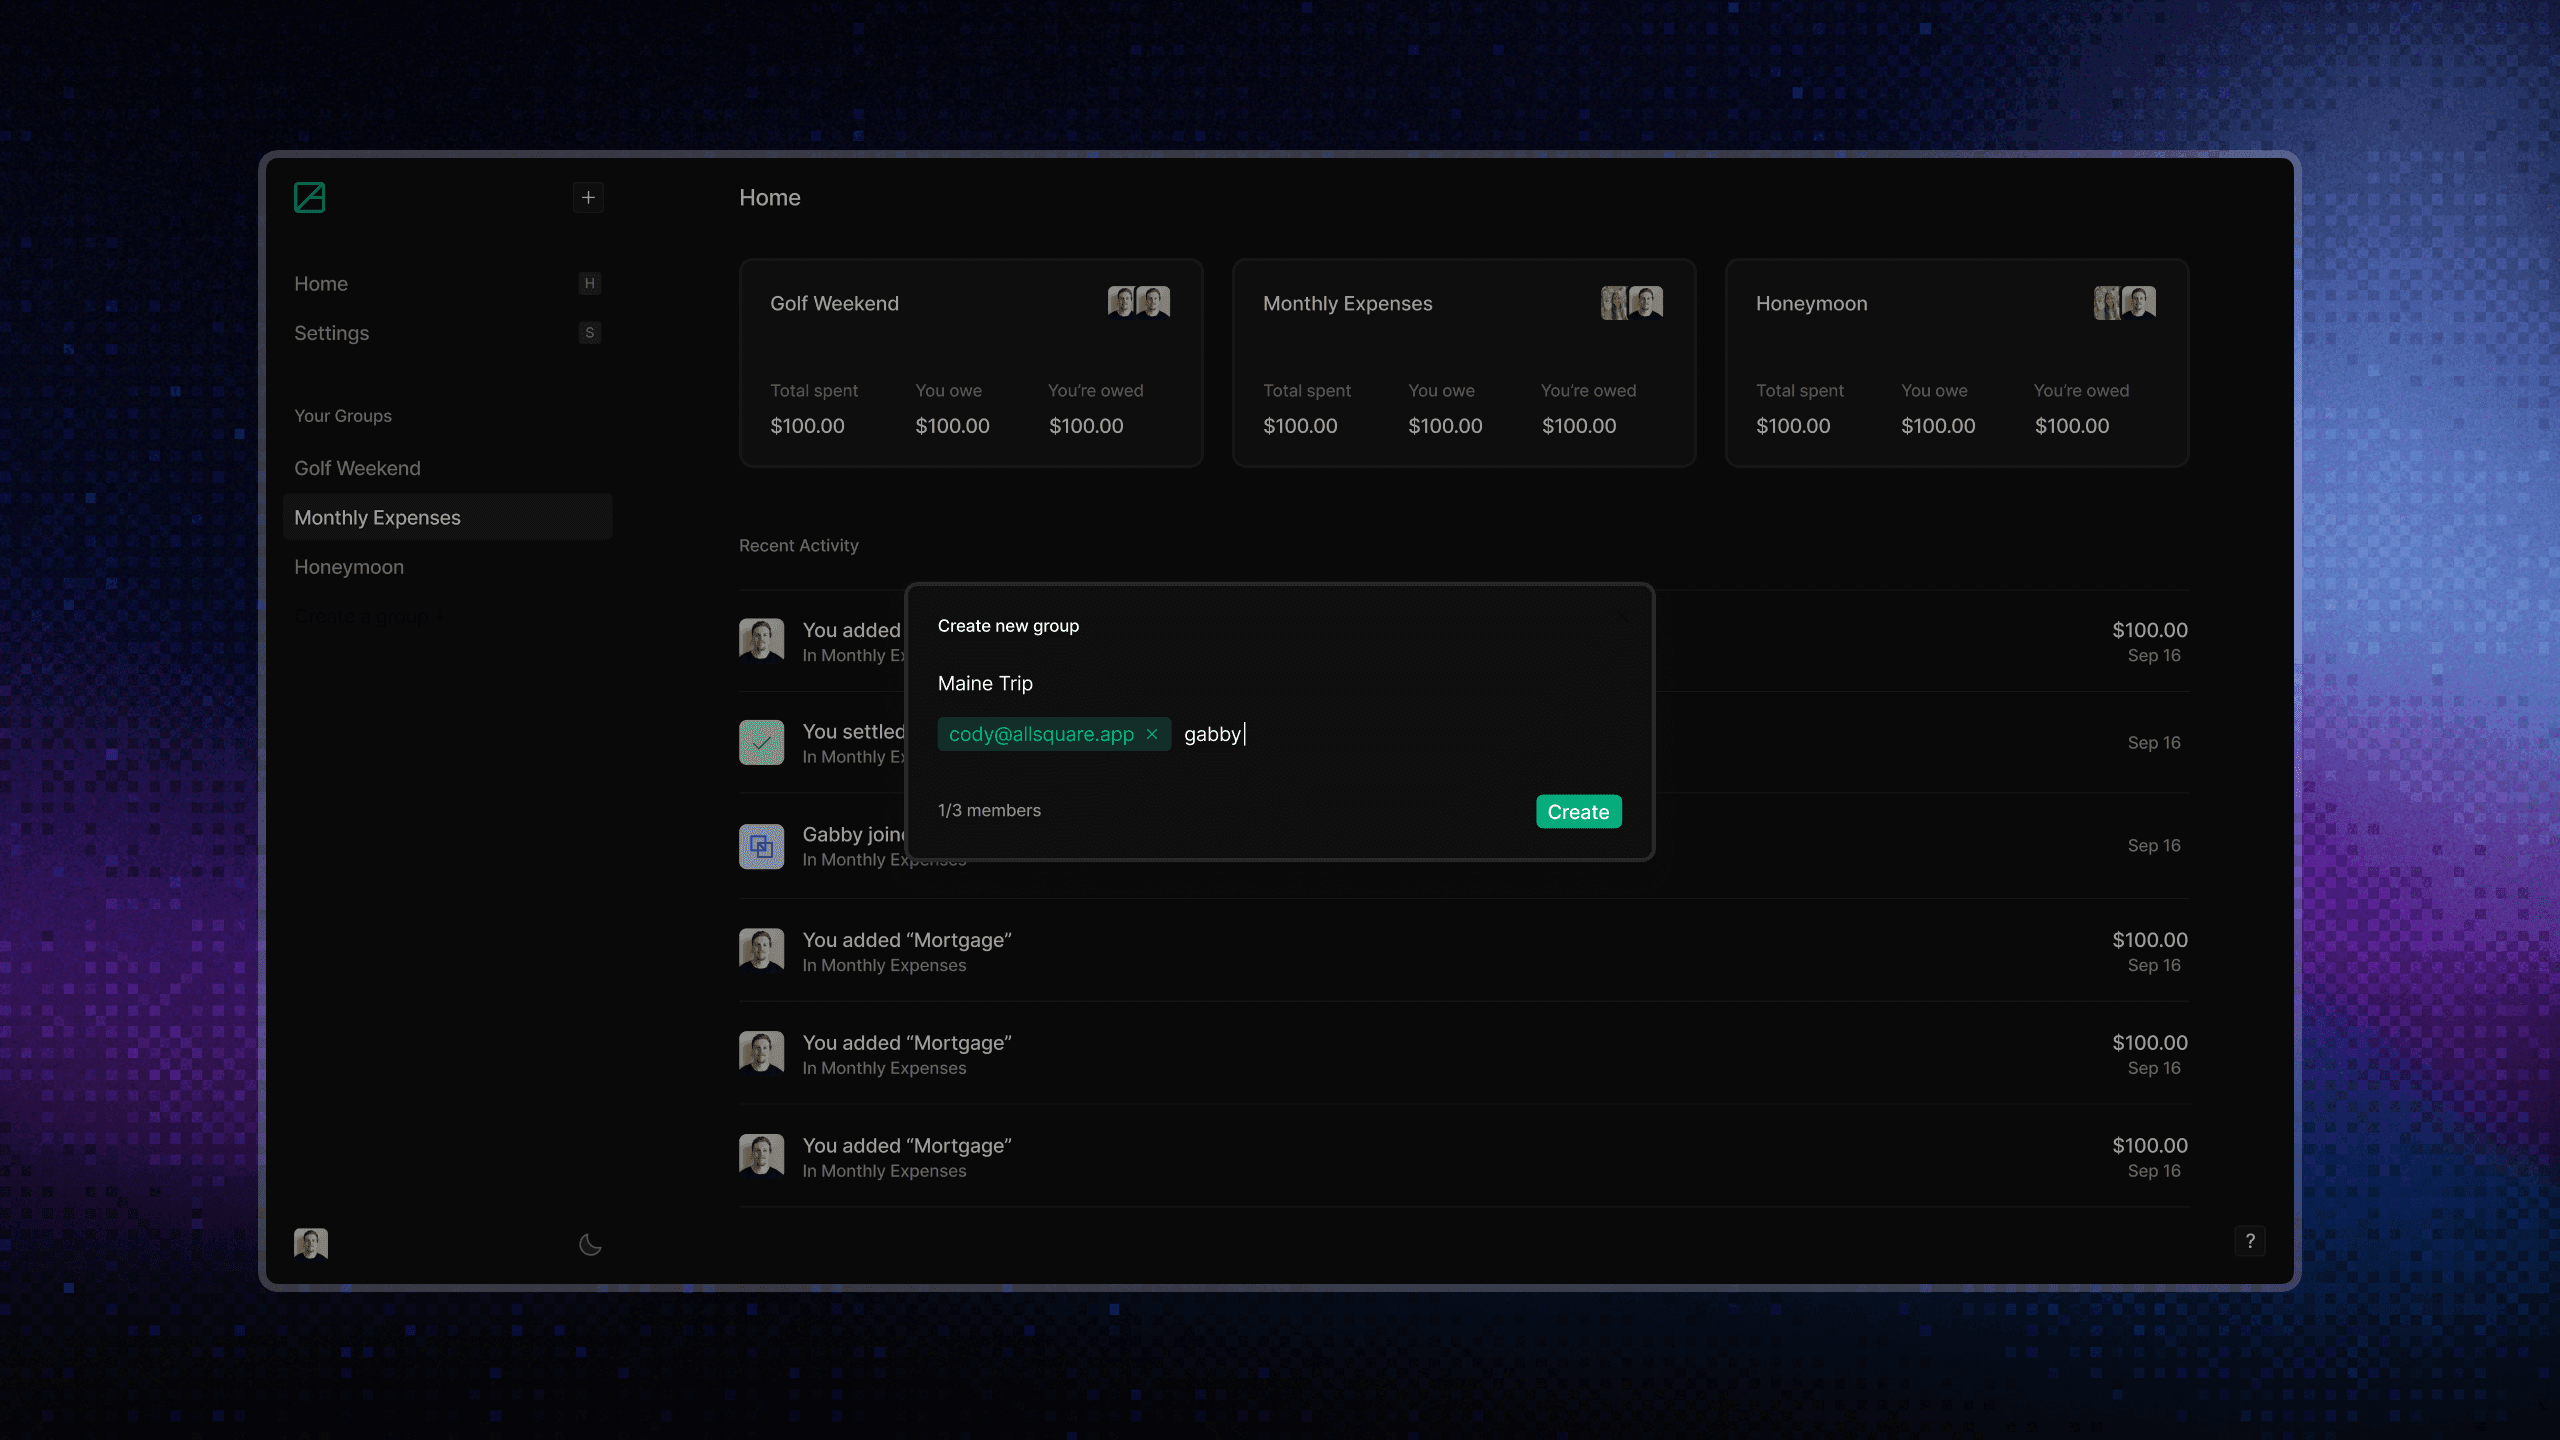Screen dimensions: 2560x1440
Task: Go to Home in the sidebar
Action: tap(321, 284)
